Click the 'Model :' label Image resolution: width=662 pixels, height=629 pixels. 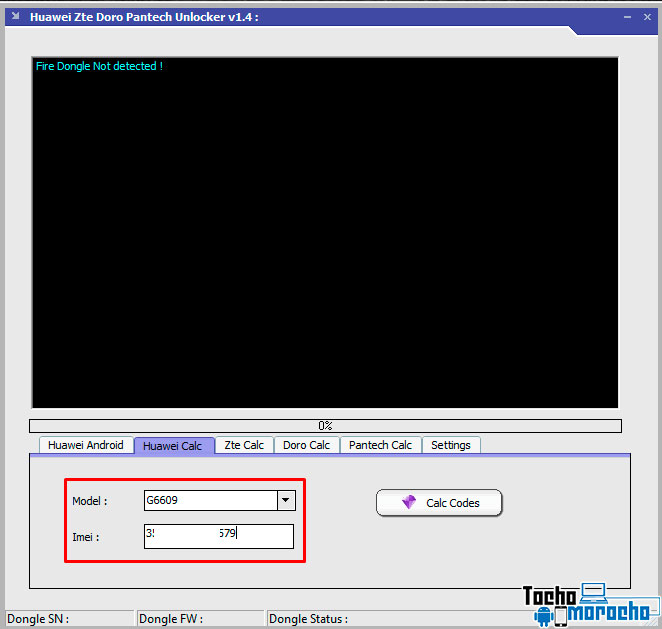(90, 501)
